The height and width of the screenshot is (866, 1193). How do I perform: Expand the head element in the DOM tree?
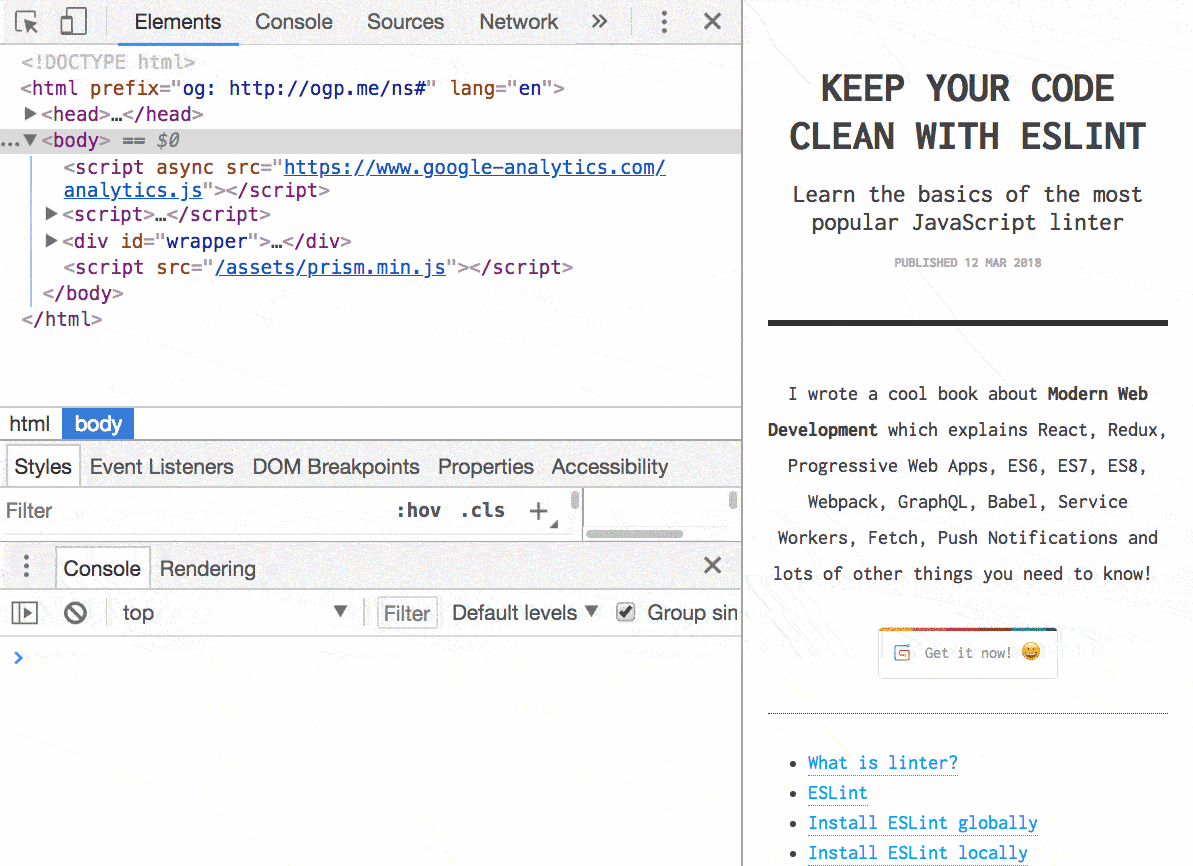(30, 113)
